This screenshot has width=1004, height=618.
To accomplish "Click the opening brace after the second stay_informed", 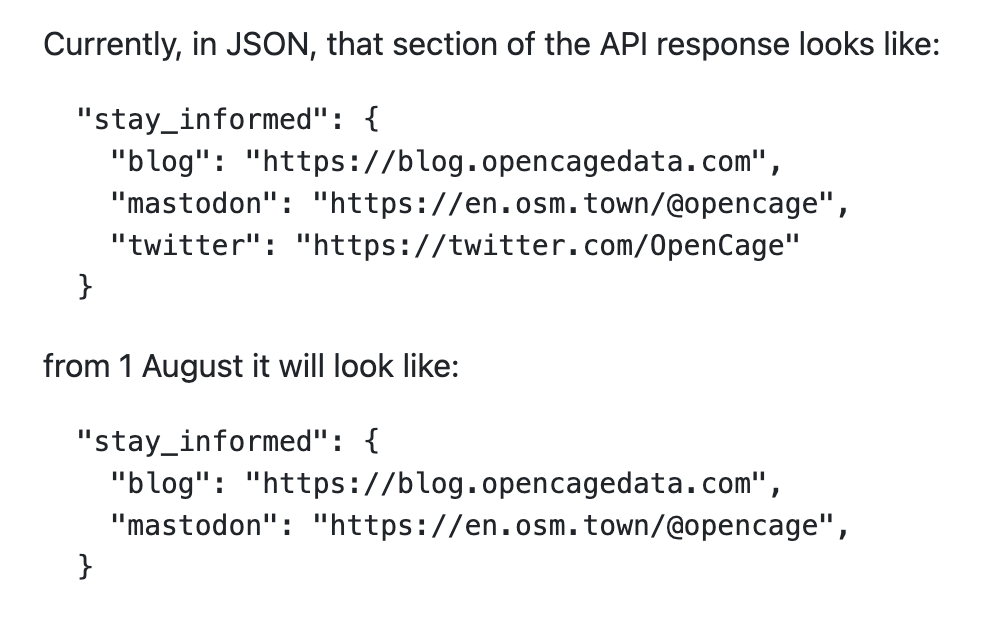I will click(371, 441).
